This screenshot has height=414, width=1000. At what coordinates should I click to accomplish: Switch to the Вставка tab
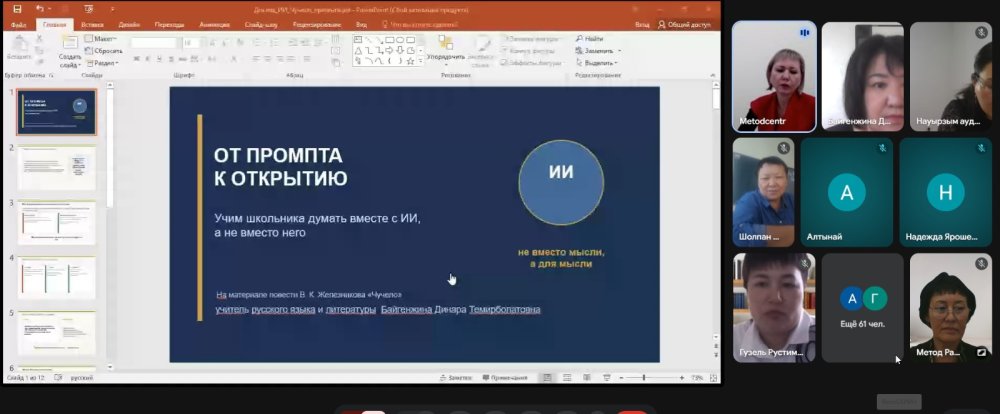click(93, 24)
